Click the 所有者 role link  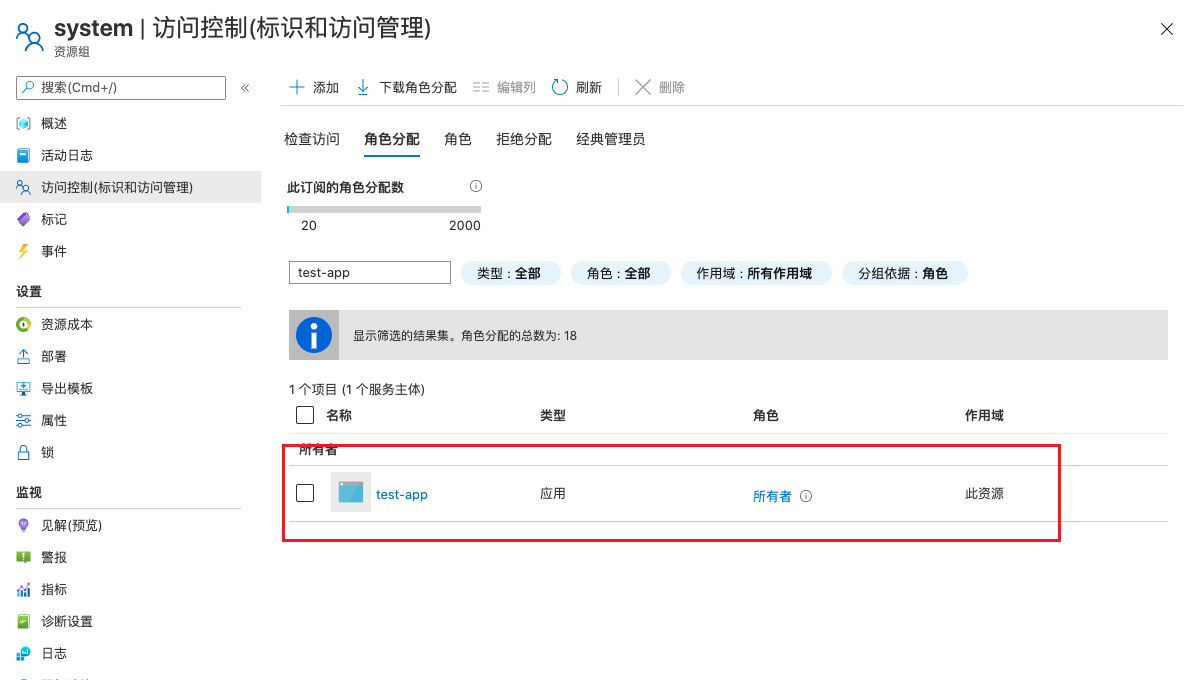point(772,496)
